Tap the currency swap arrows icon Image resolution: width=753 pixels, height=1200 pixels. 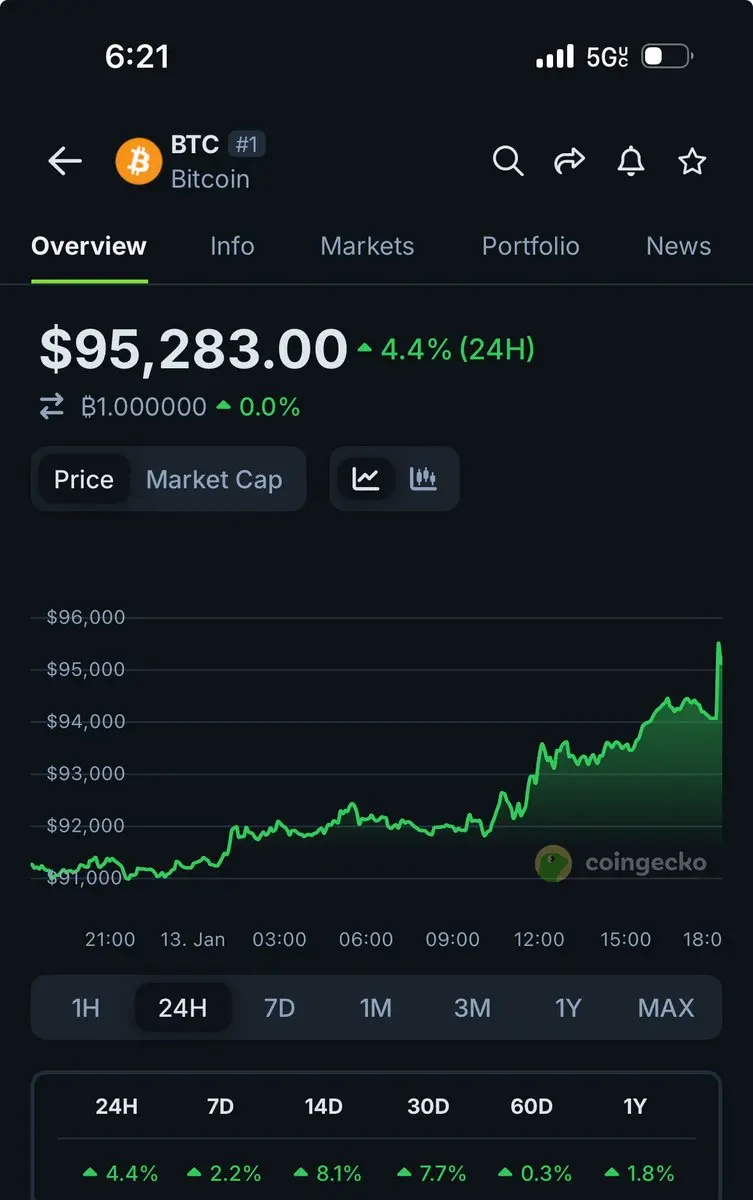(x=51, y=407)
